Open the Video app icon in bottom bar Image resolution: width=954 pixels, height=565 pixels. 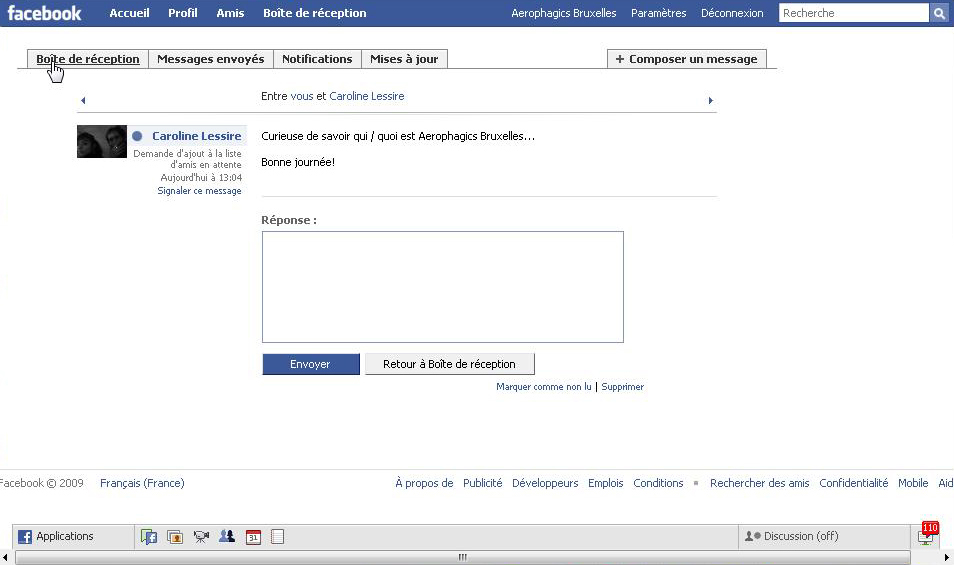click(x=201, y=537)
